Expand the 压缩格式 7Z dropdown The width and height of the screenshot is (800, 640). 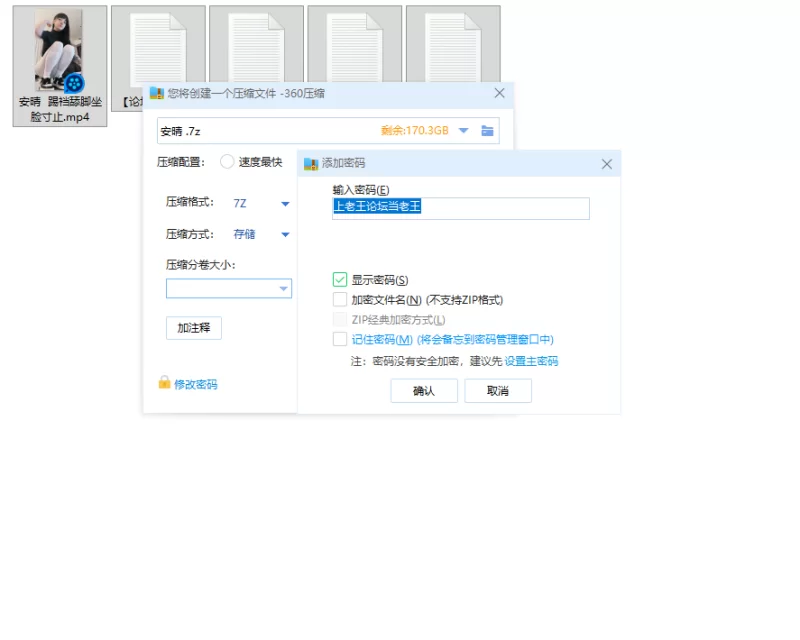[x=285, y=204]
